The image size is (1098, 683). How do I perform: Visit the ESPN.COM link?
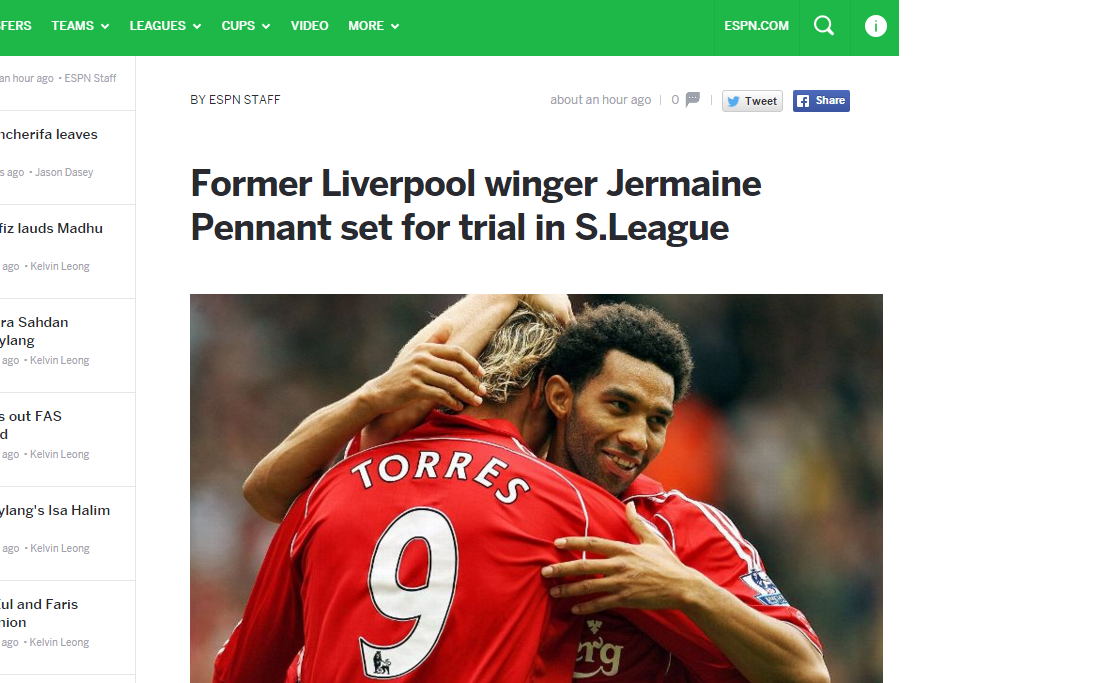coord(756,26)
